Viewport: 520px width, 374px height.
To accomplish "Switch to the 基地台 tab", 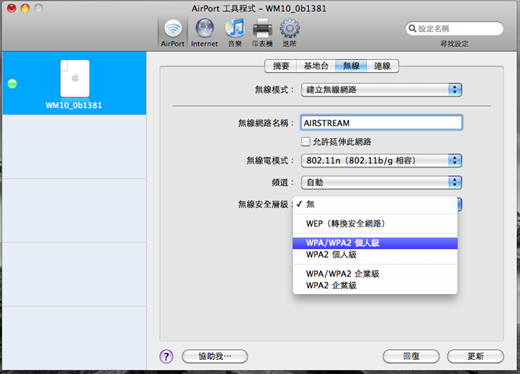I will pyautogui.click(x=316, y=66).
